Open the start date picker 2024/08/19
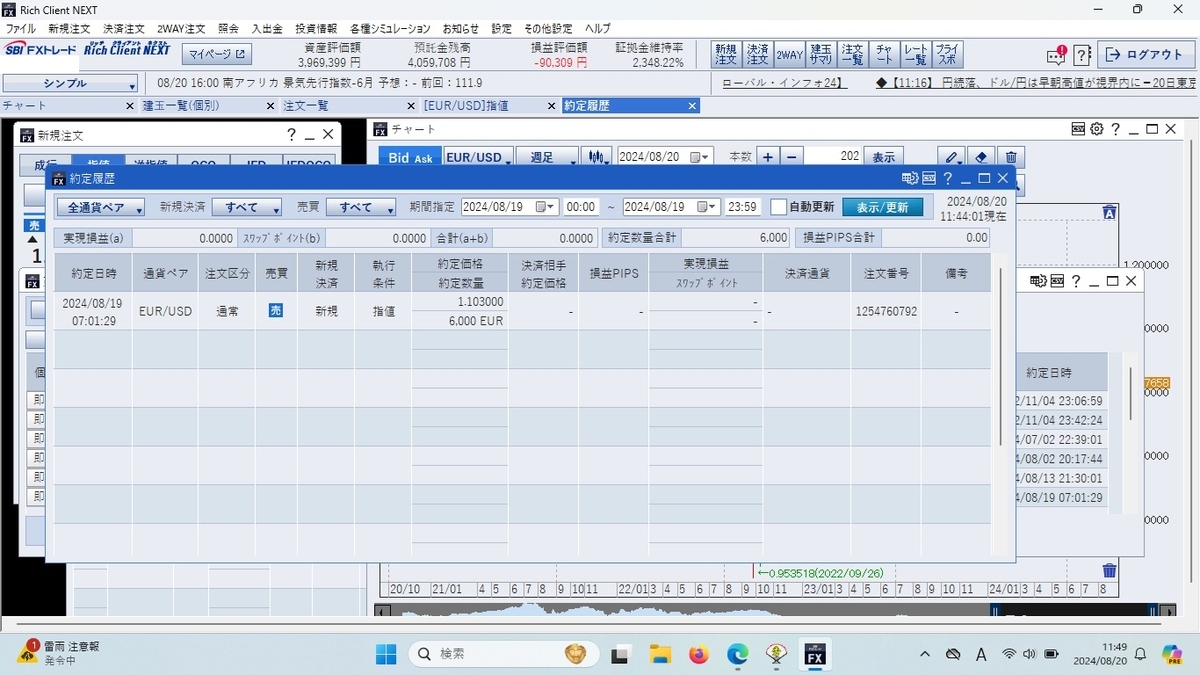 [x=546, y=207]
